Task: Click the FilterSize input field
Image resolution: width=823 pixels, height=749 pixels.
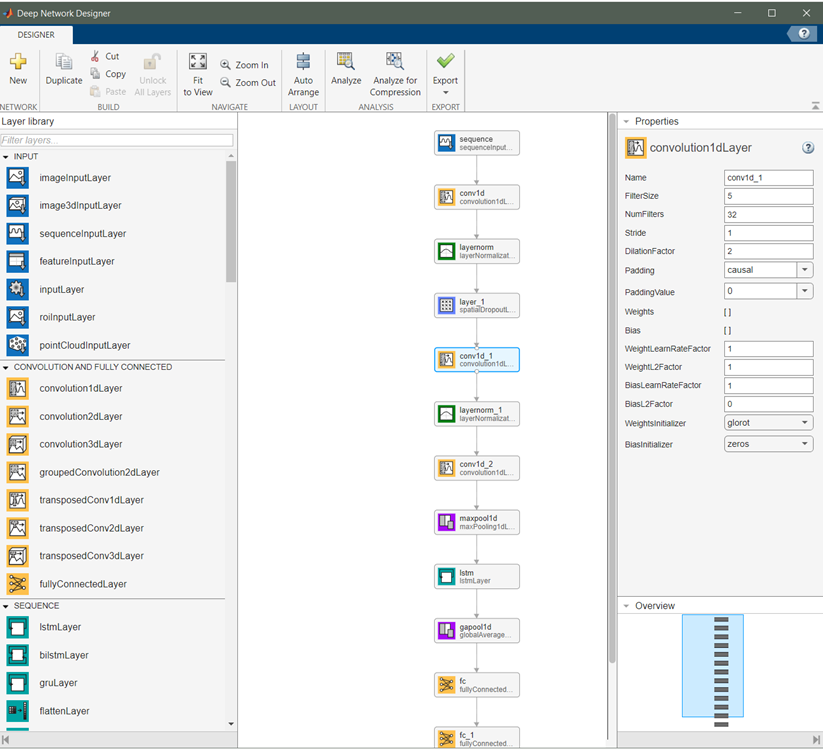Action: 769,196
